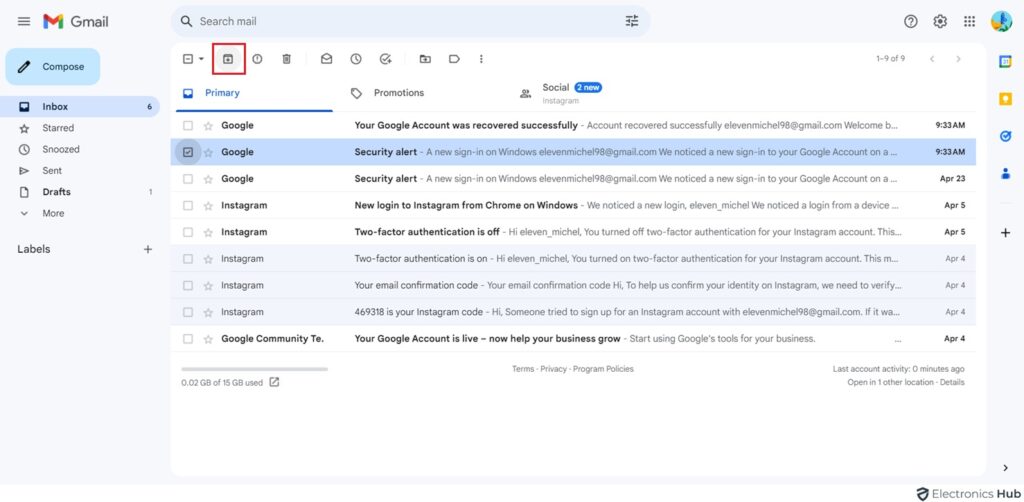Select the account recovered email checkbox
The image size is (1024, 502).
(188, 125)
